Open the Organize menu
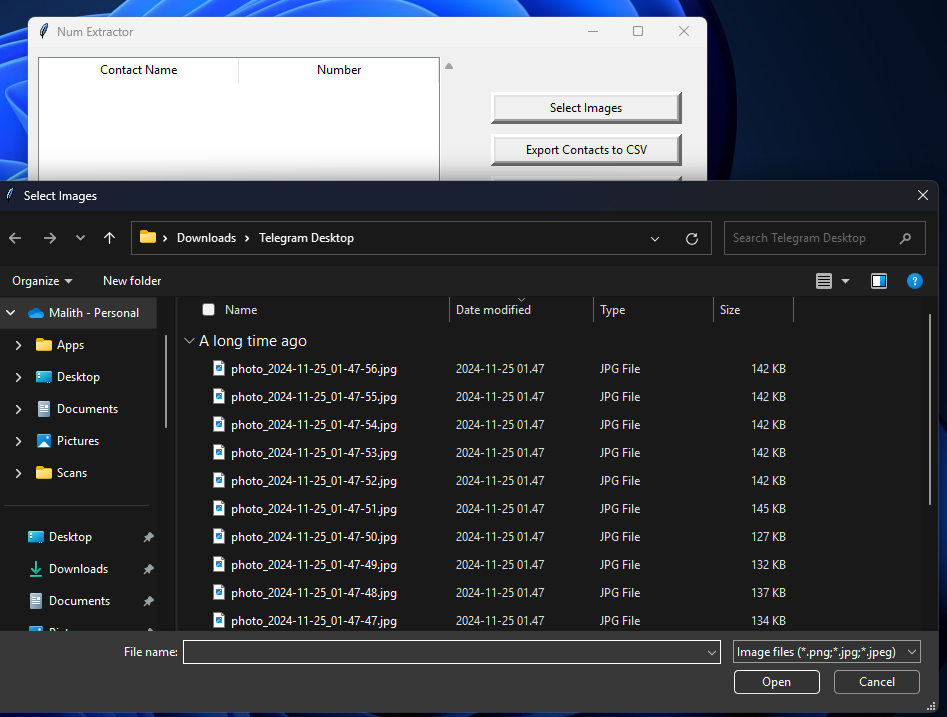The width and height of the screenshot is (947, 717). [42, 281]
